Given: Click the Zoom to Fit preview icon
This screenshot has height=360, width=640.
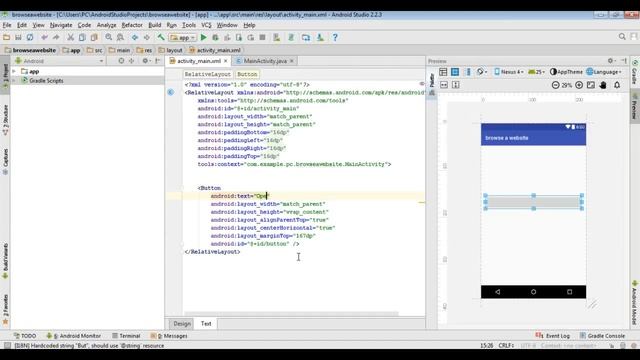Looking at the screenshot, I should click(x=591, y=85).
